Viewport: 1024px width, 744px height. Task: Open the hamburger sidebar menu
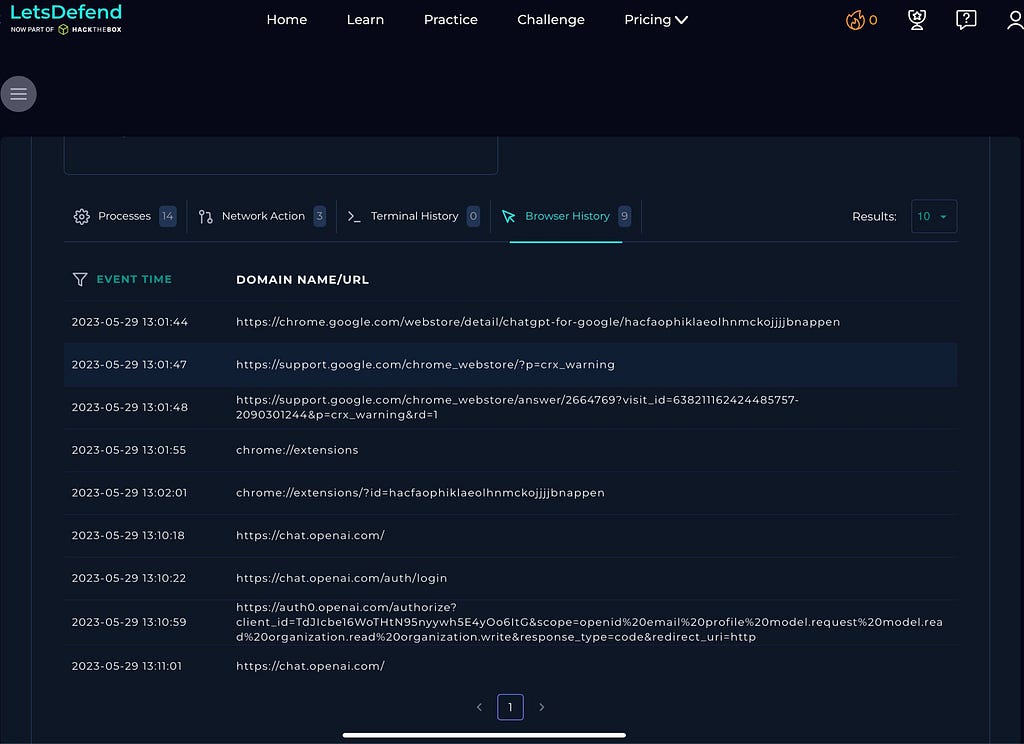coord(18,94)
